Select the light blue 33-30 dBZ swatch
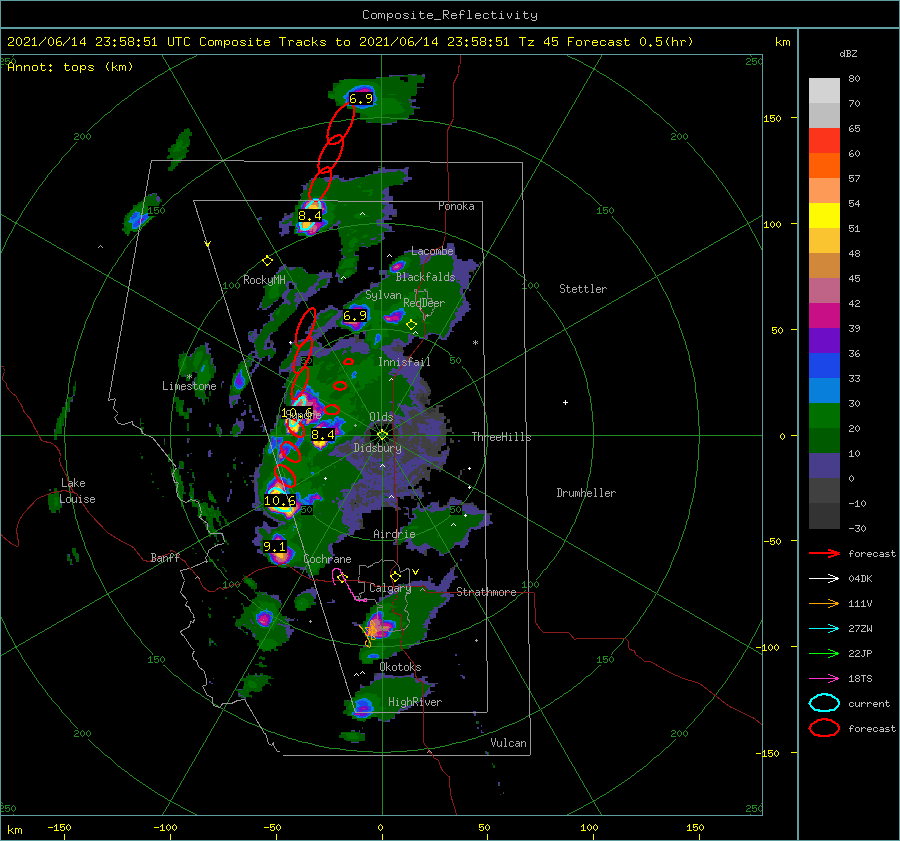This screenshot has width=900, height=841. point(824,391)
